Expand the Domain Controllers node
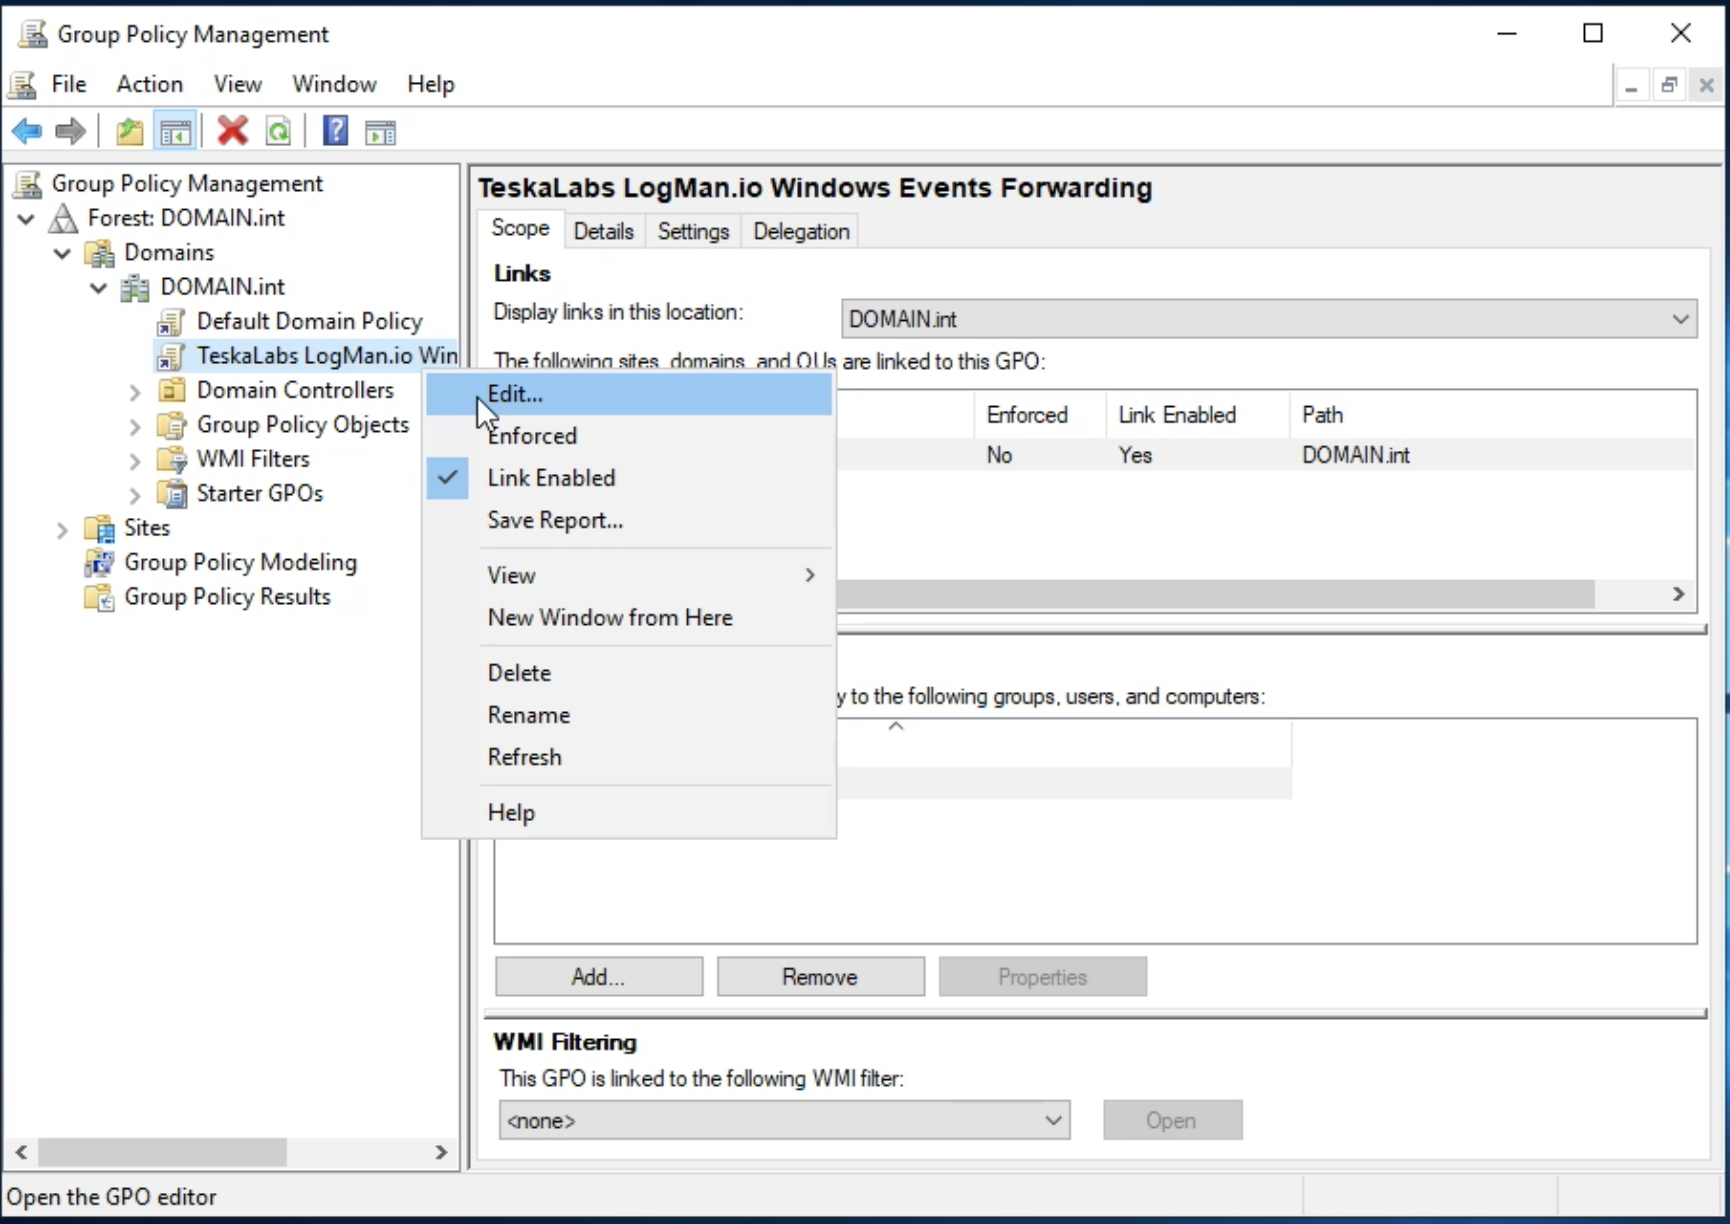Image resolution: width=1730 pixels, height=1224 pixels. (x=135, y=392)
